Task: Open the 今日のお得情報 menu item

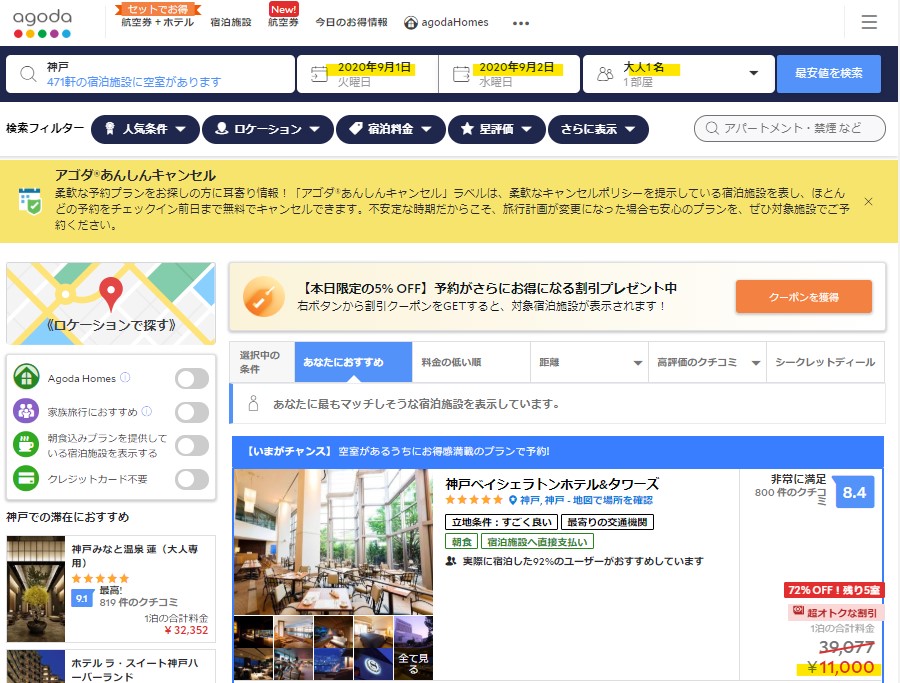Action: (351, 22)
